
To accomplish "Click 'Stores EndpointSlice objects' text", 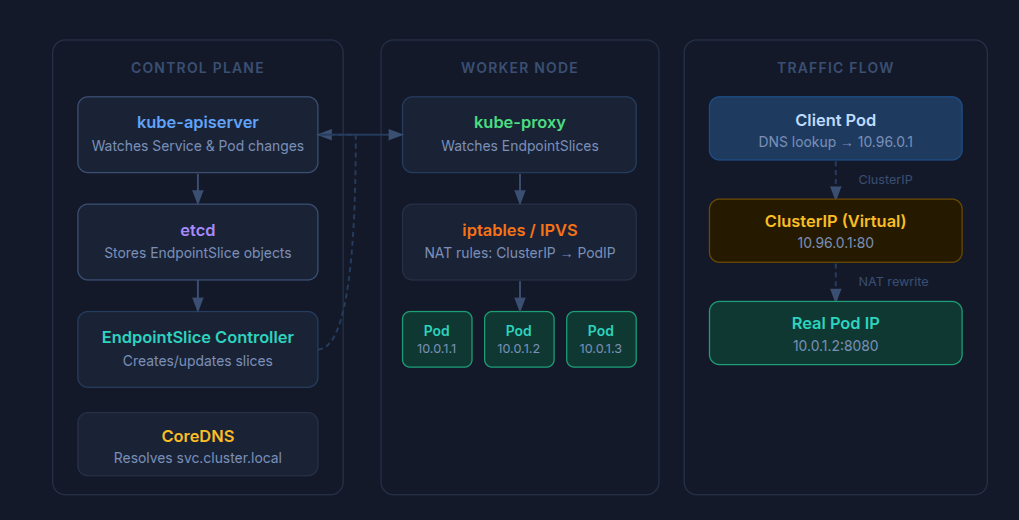I will point(198,253).
